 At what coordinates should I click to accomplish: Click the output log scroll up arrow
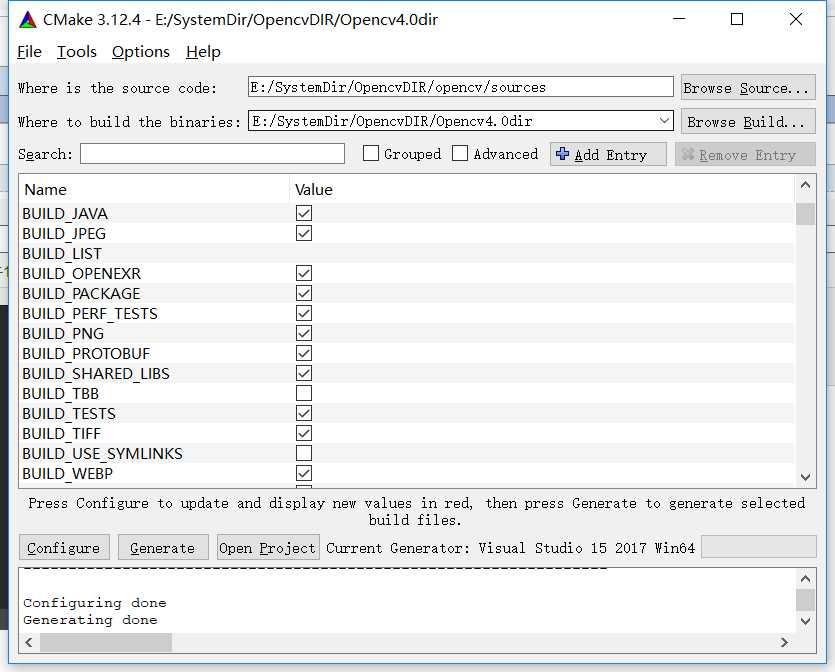tap(805, 579)
